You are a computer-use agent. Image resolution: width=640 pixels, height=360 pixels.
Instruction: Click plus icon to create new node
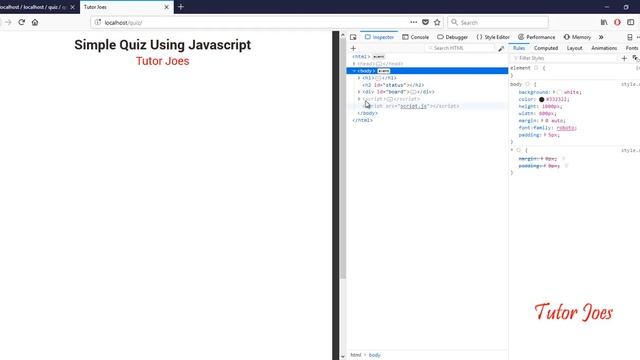pyautogui.click(x=353, y=48)
